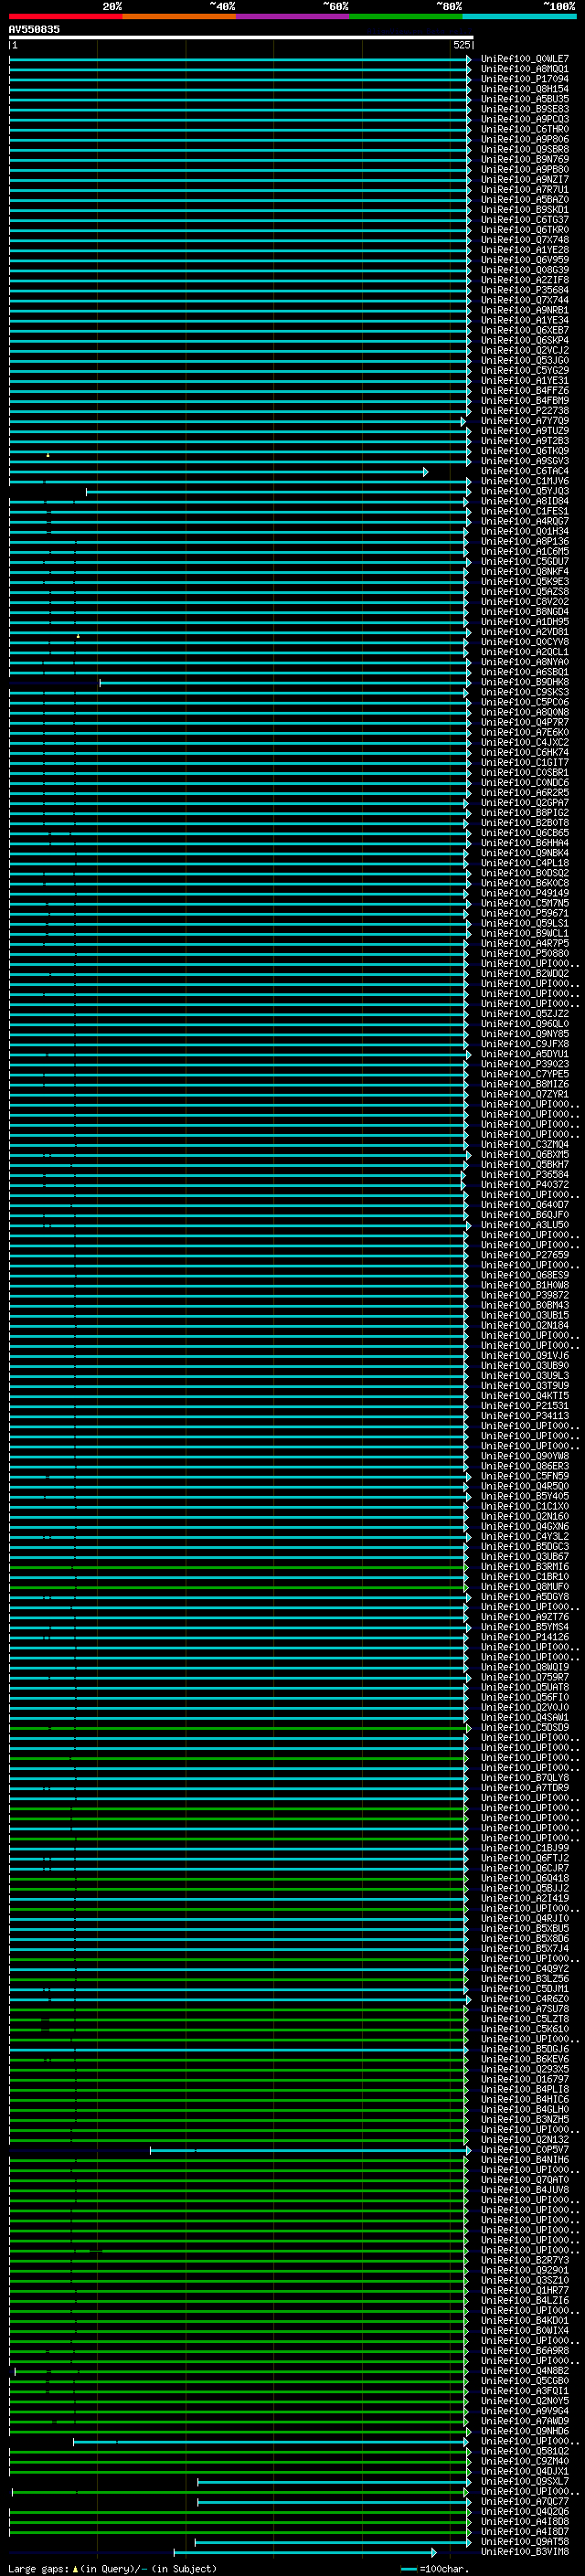Screen dimensions: 585x2576
Task: Select the UniRef100_B6A9R8 label
Action: [524, 2351]
